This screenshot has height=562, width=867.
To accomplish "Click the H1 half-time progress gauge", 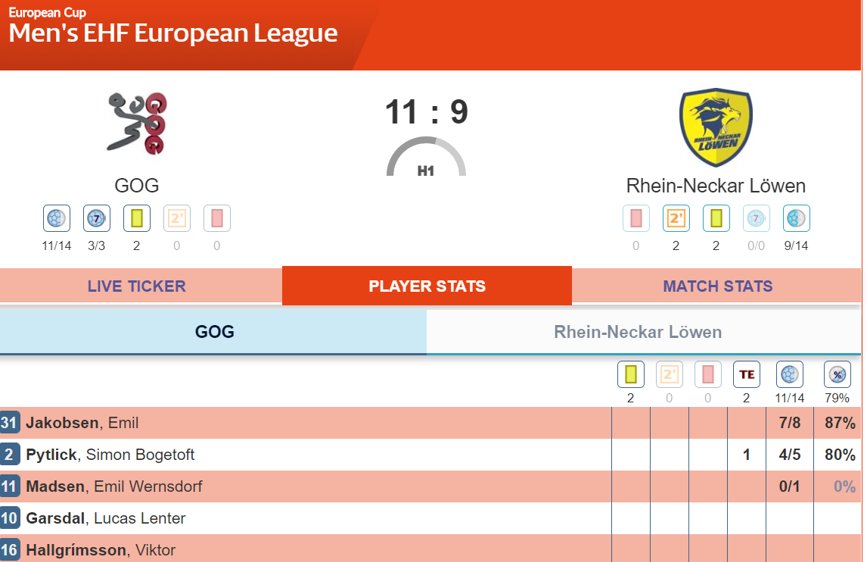I will click(426, 160).
